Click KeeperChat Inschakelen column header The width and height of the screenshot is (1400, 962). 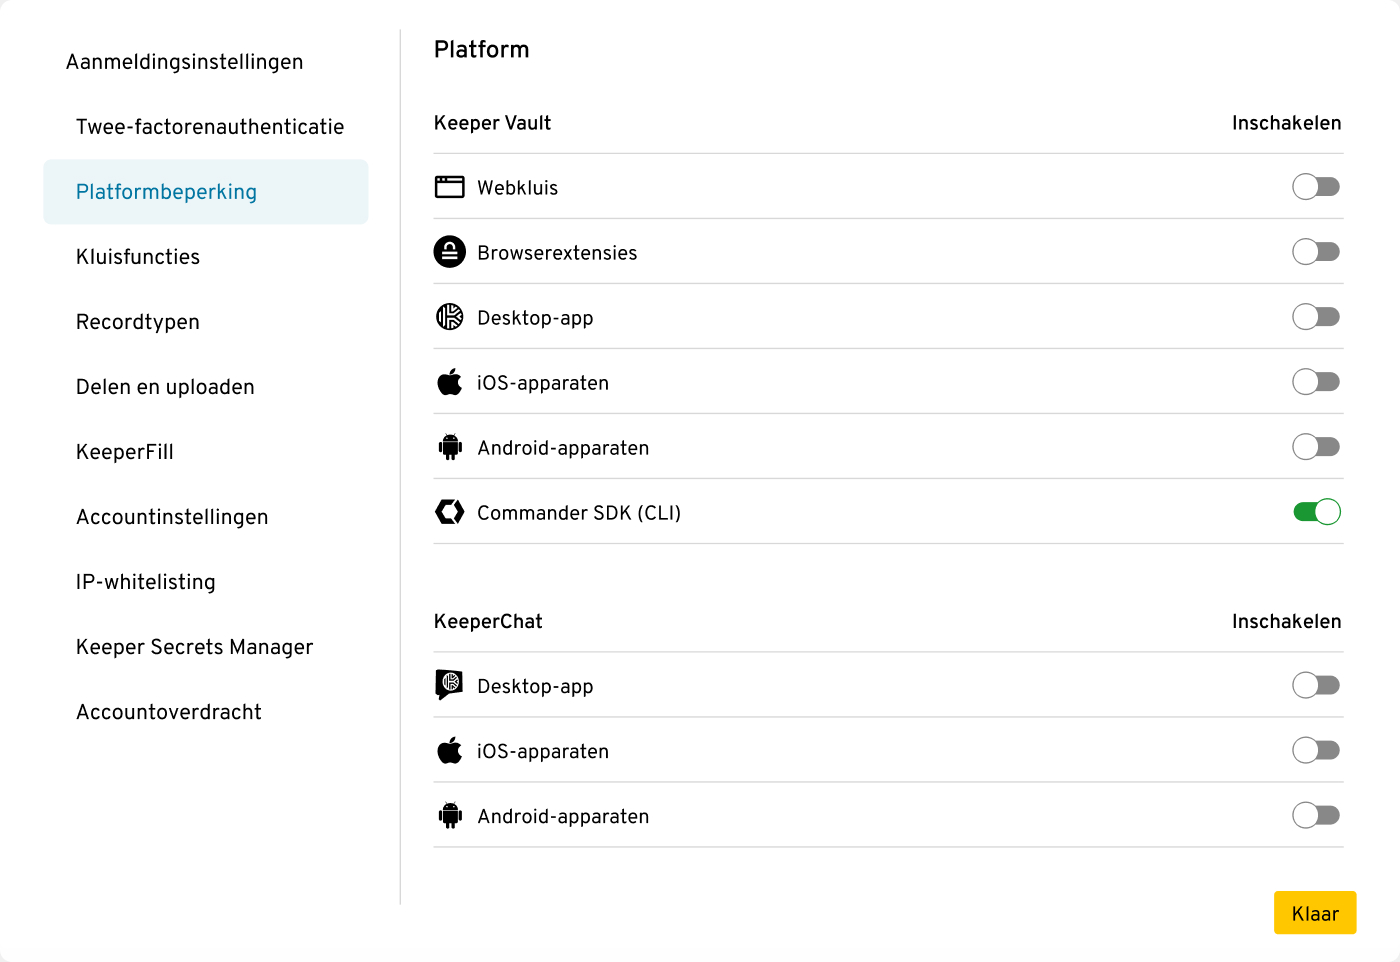coord(1286,621)
